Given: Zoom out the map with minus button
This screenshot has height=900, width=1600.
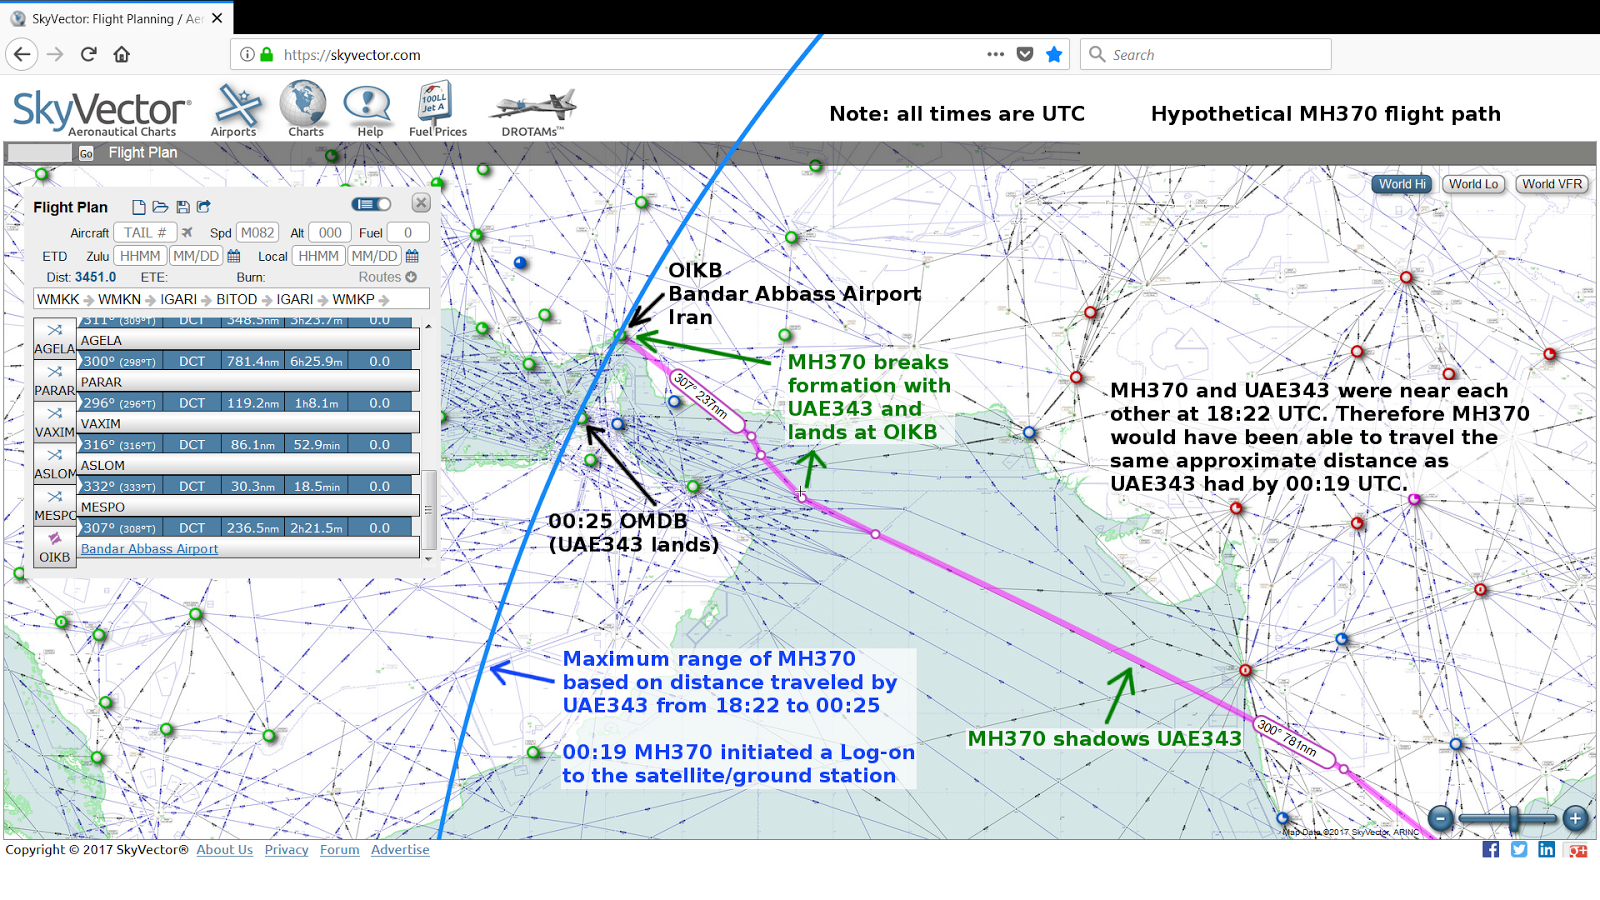Looking at the screenshot, I should pyautogui.click(x=1441, y=819).
